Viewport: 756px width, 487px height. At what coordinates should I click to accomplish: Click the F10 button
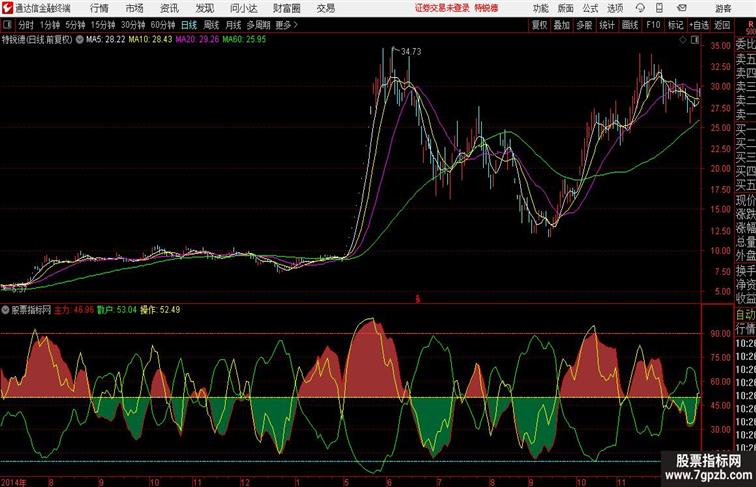(x=653, y=25)
